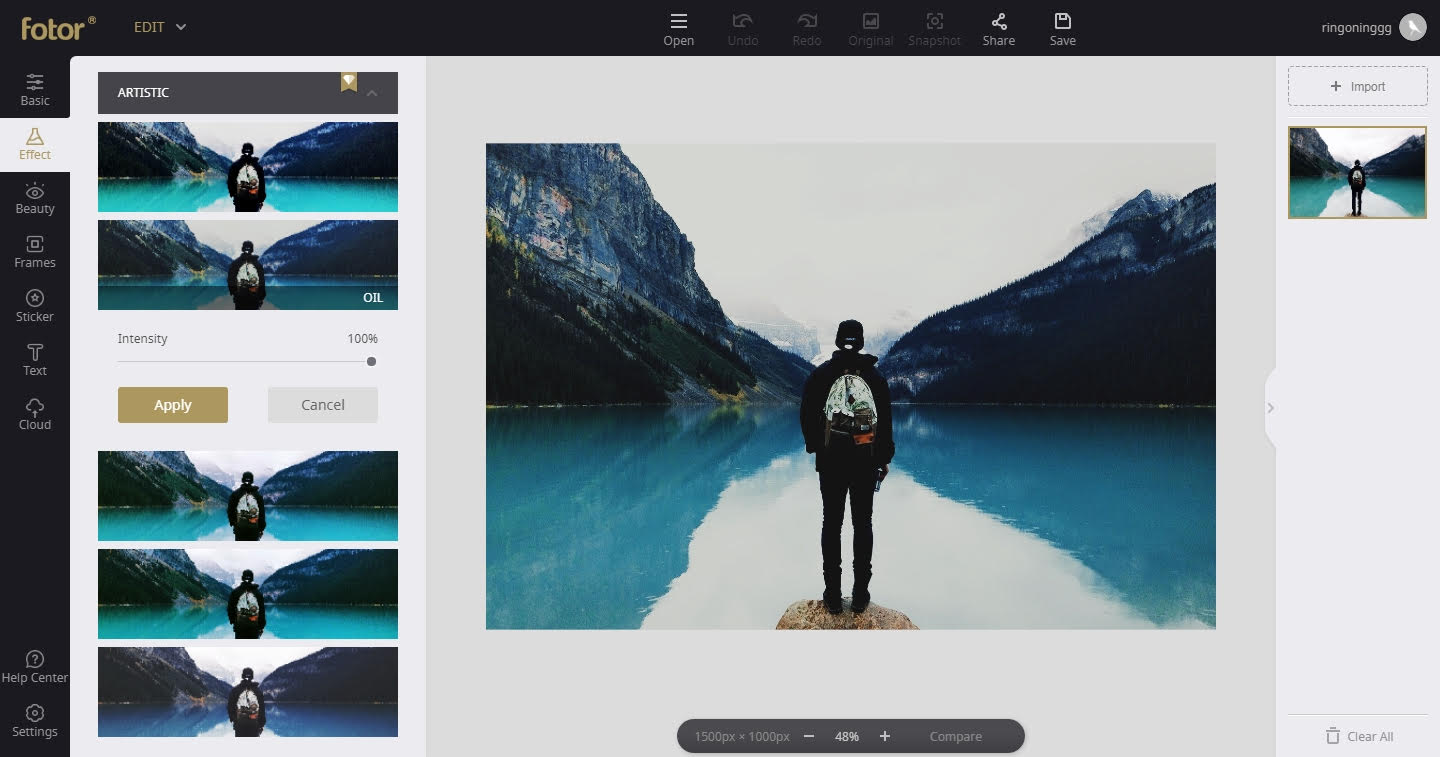The image size is (1440, 757).
Task: Click the Intensity 100% value
Action: (x=363, y=339)
